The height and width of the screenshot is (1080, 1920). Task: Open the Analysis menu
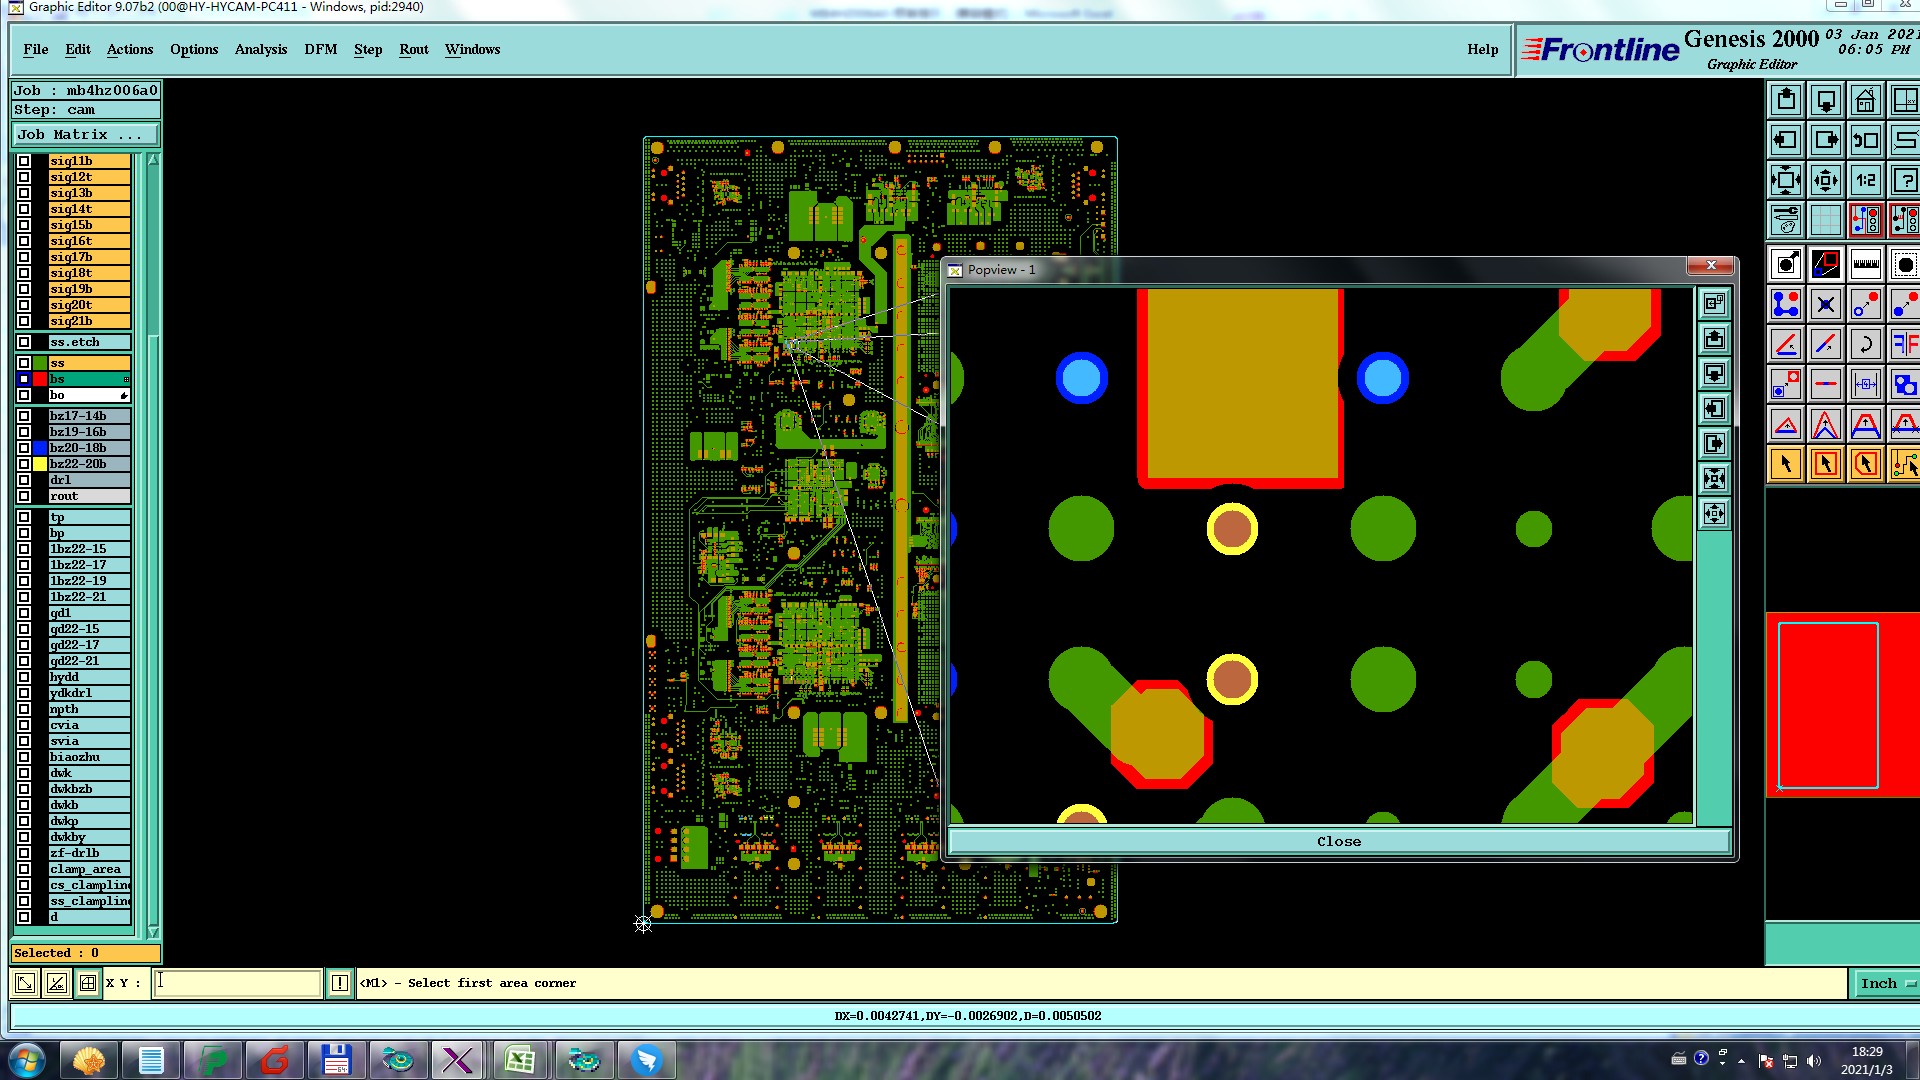[x=260, y=50]
